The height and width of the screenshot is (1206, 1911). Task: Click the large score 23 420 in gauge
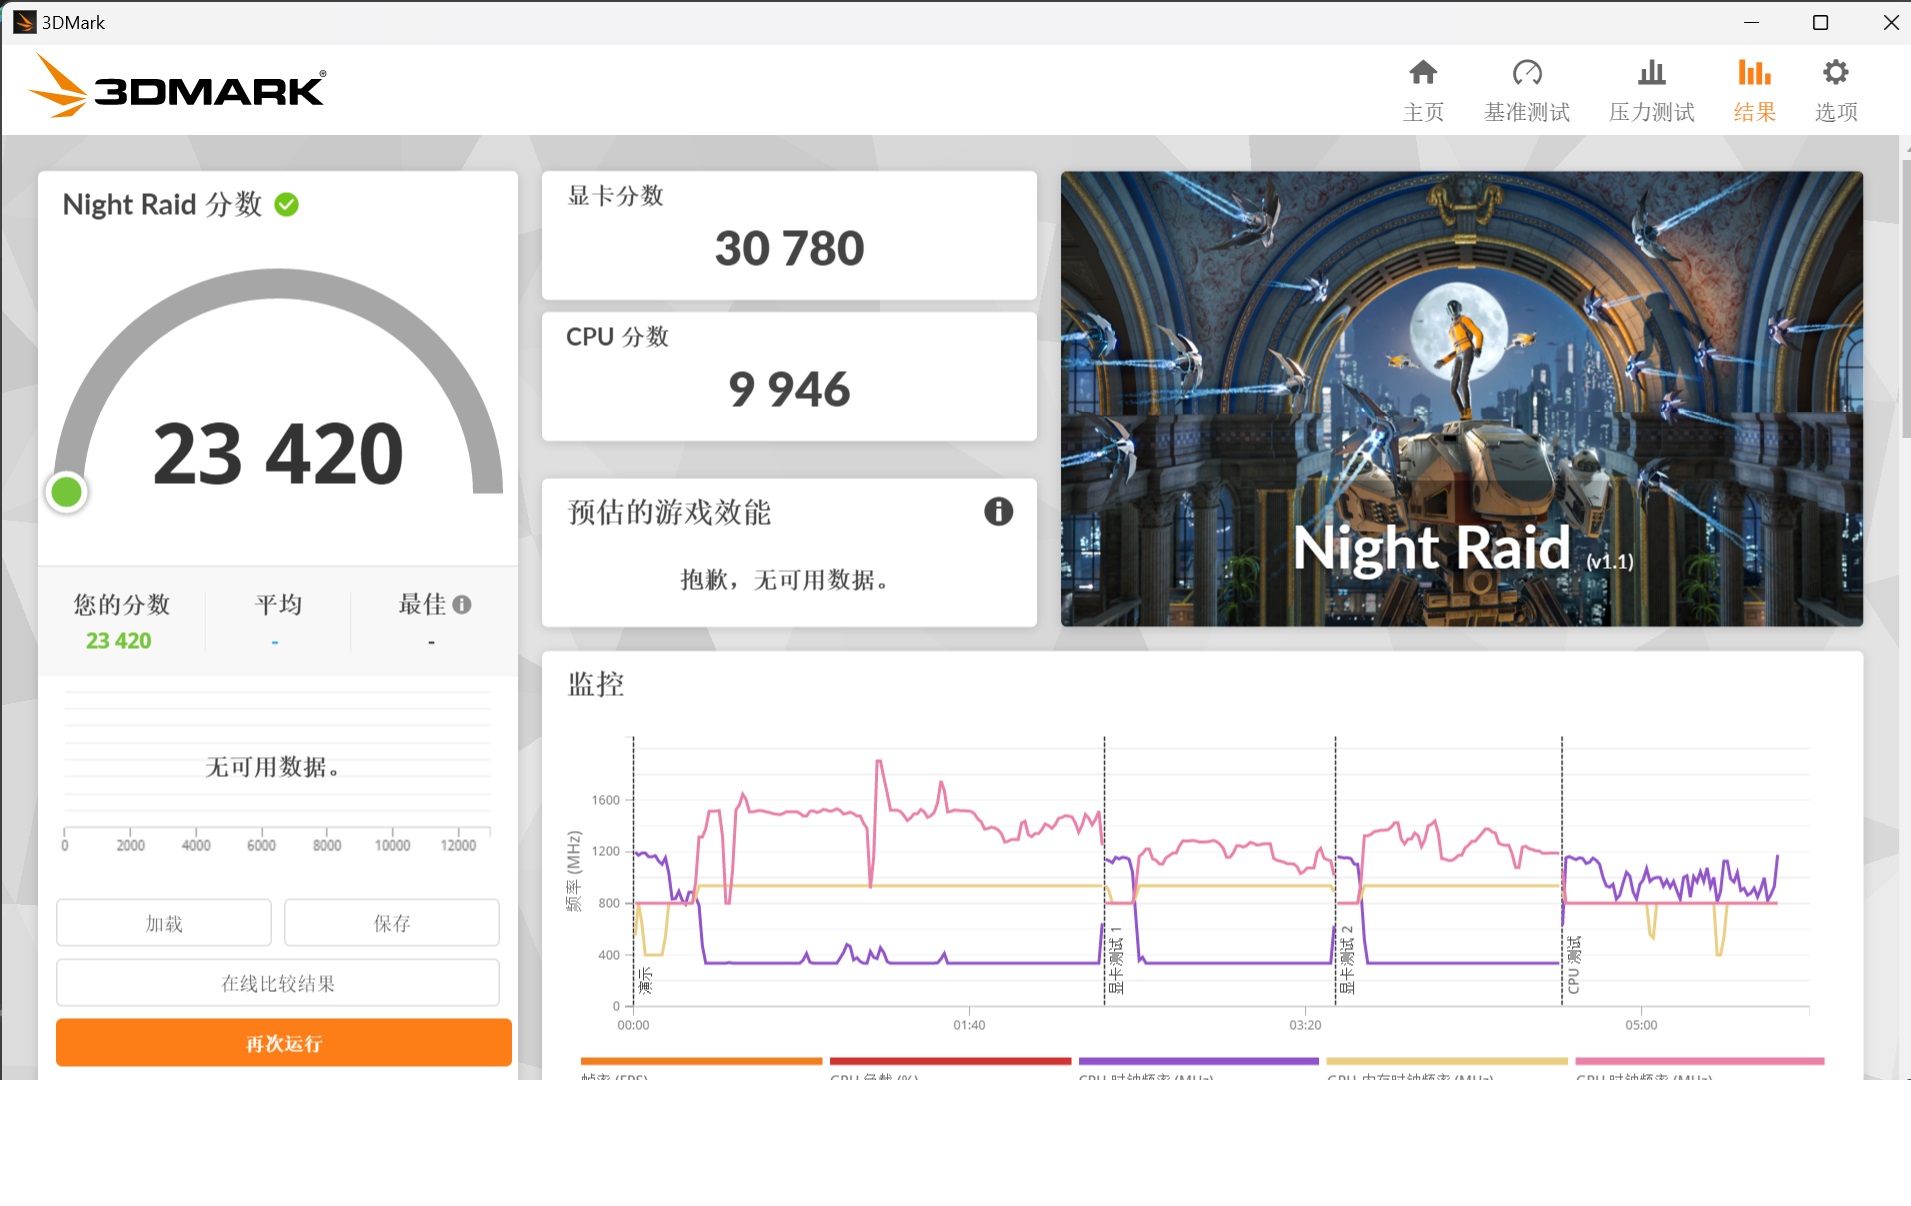[x=278, y=453]
